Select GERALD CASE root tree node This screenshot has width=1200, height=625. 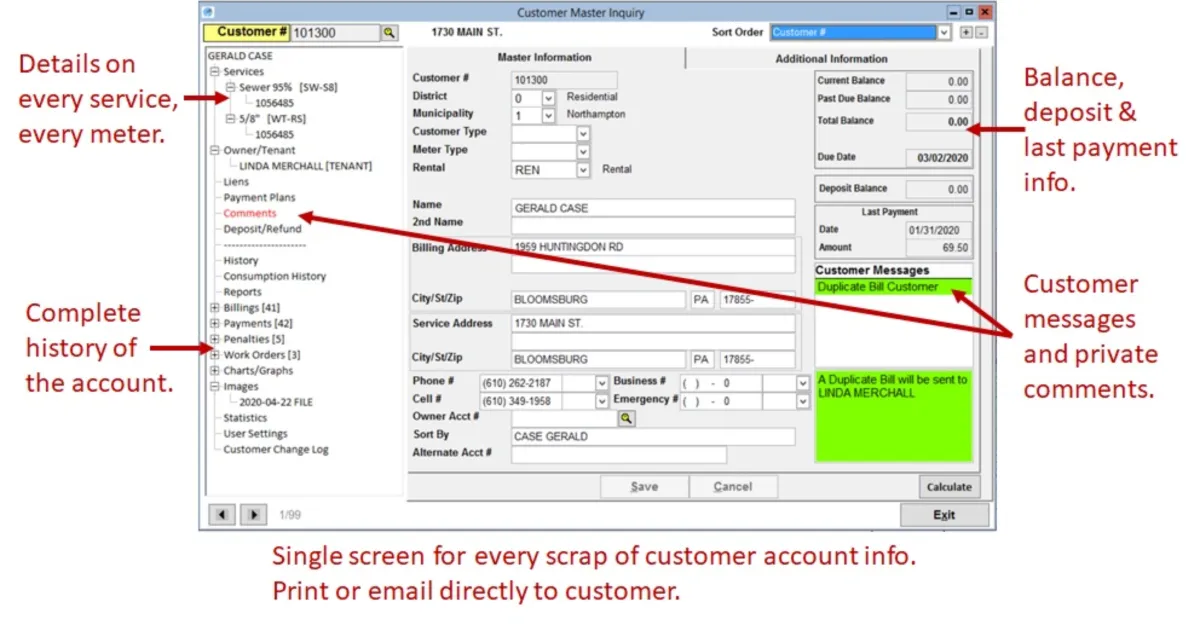[240, 56]
